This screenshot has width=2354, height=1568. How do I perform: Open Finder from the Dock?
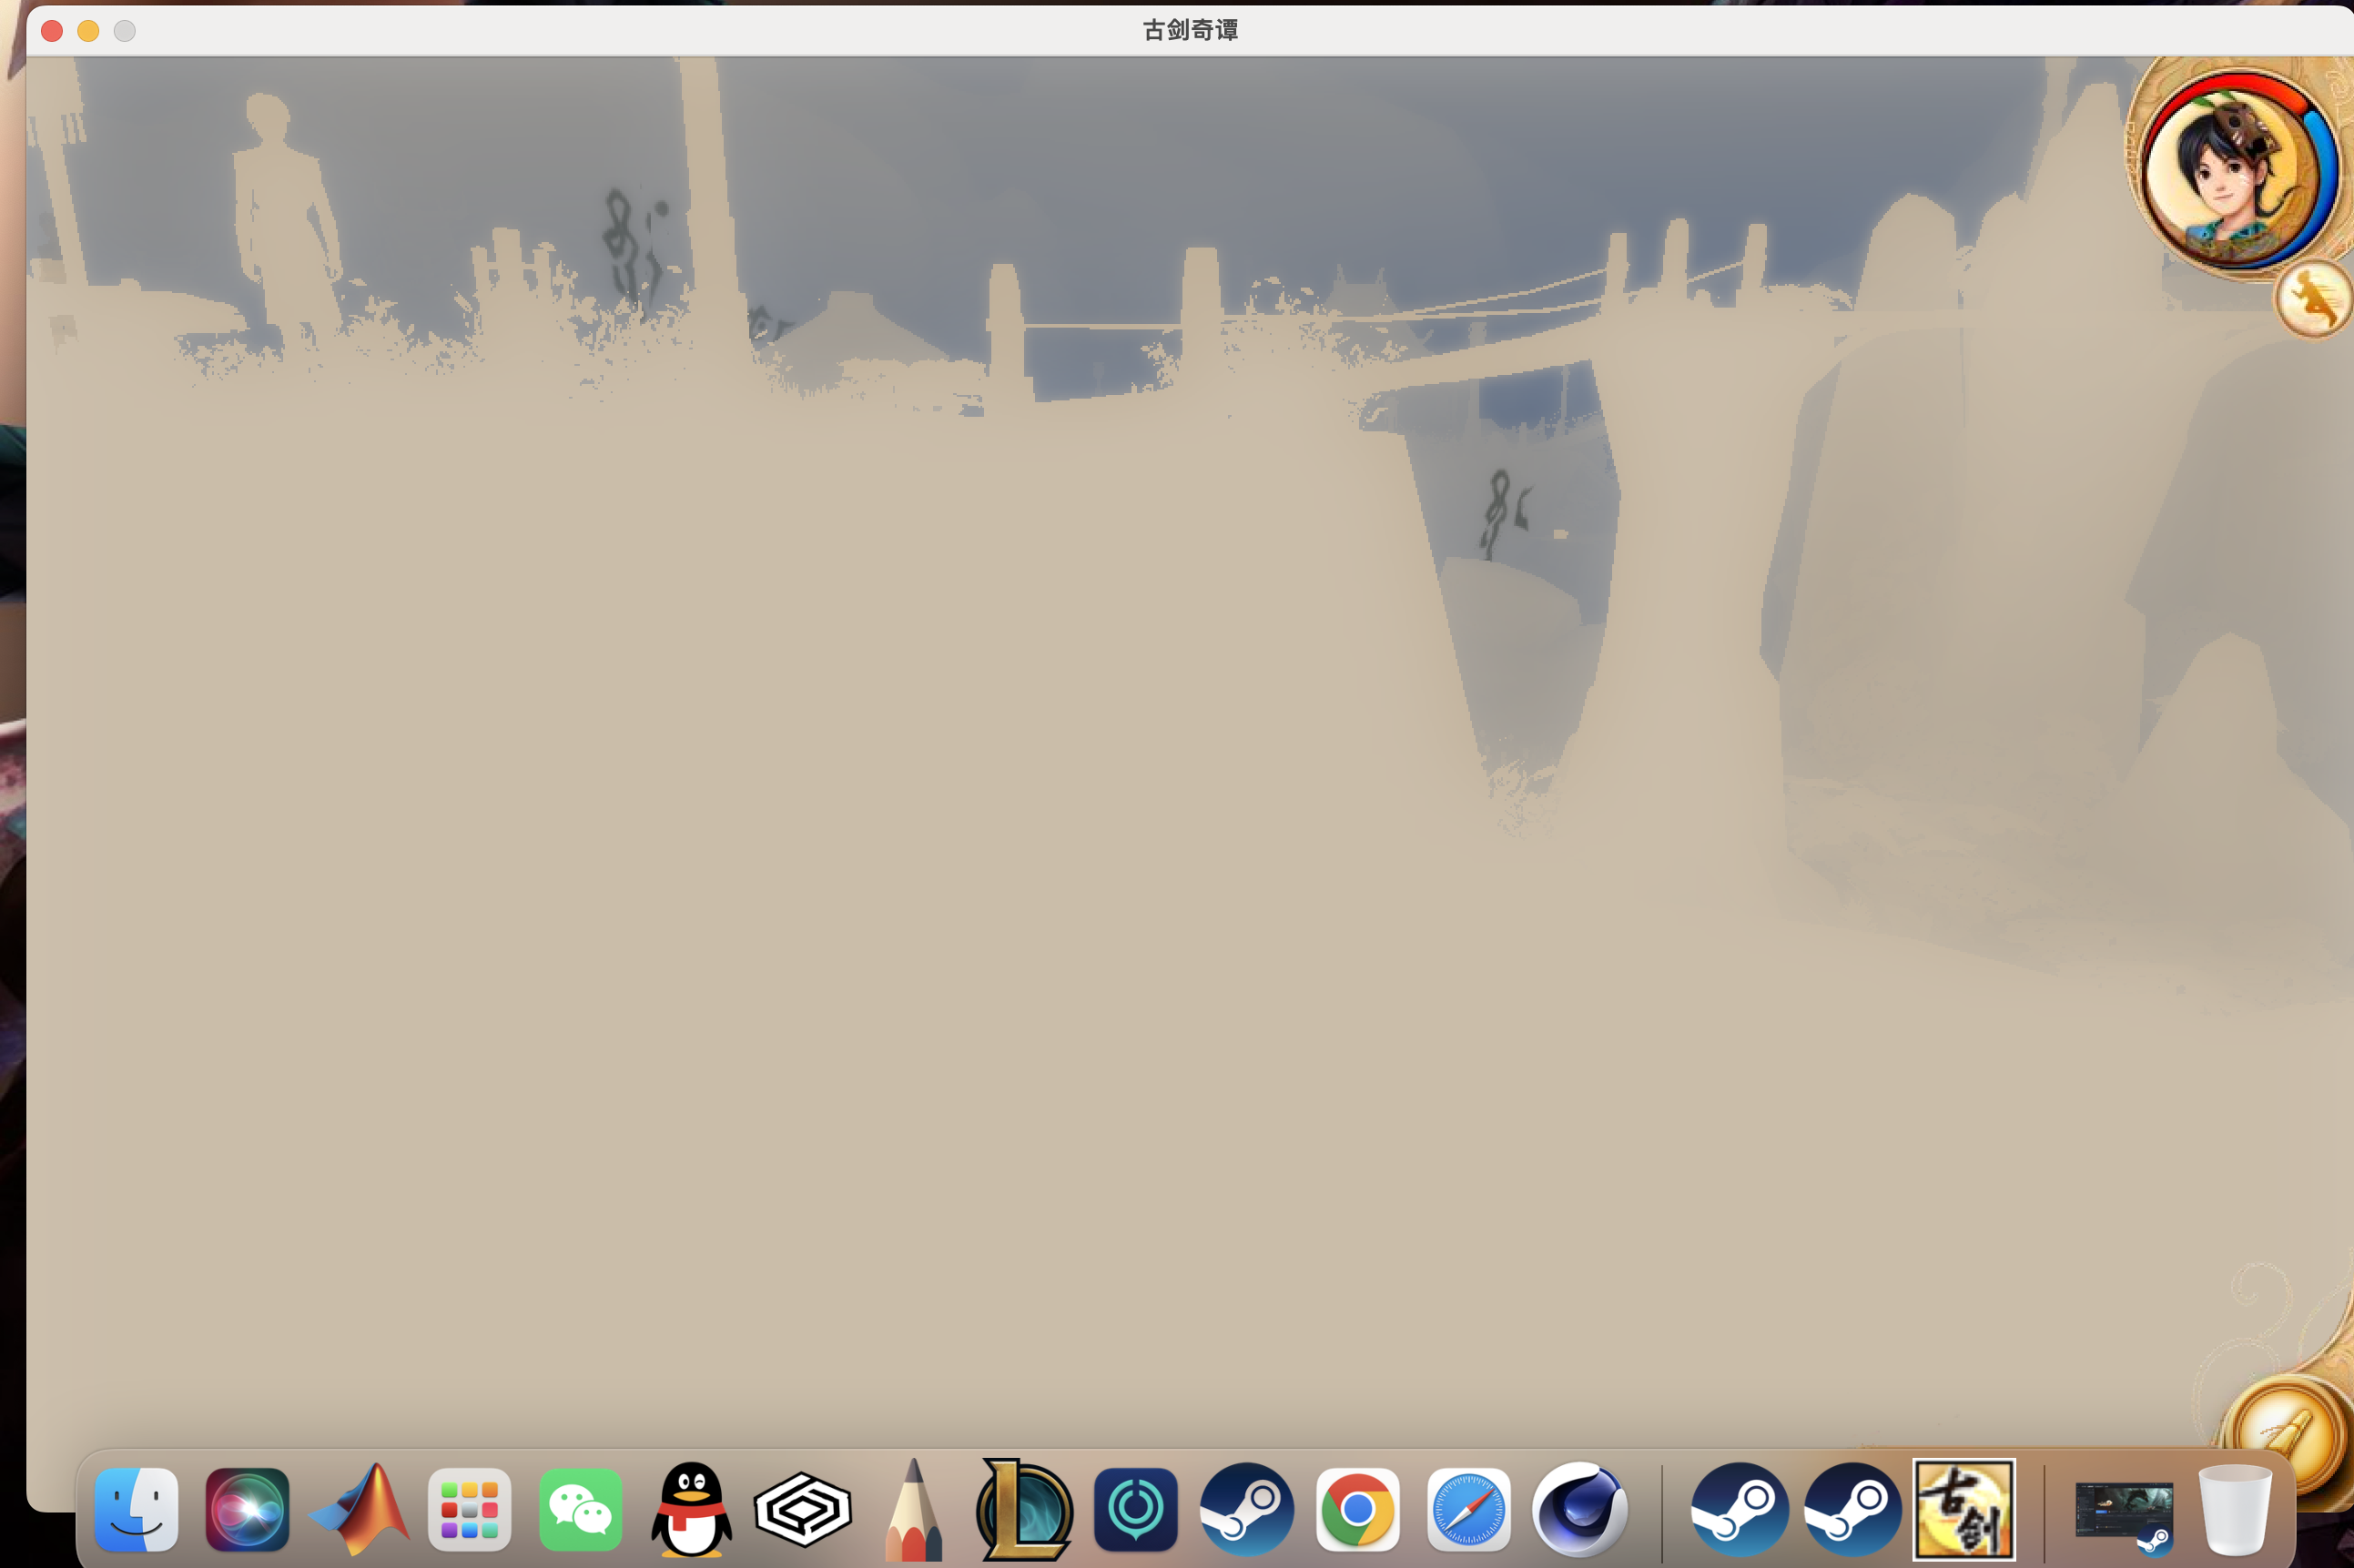[x=136, y=1509]
